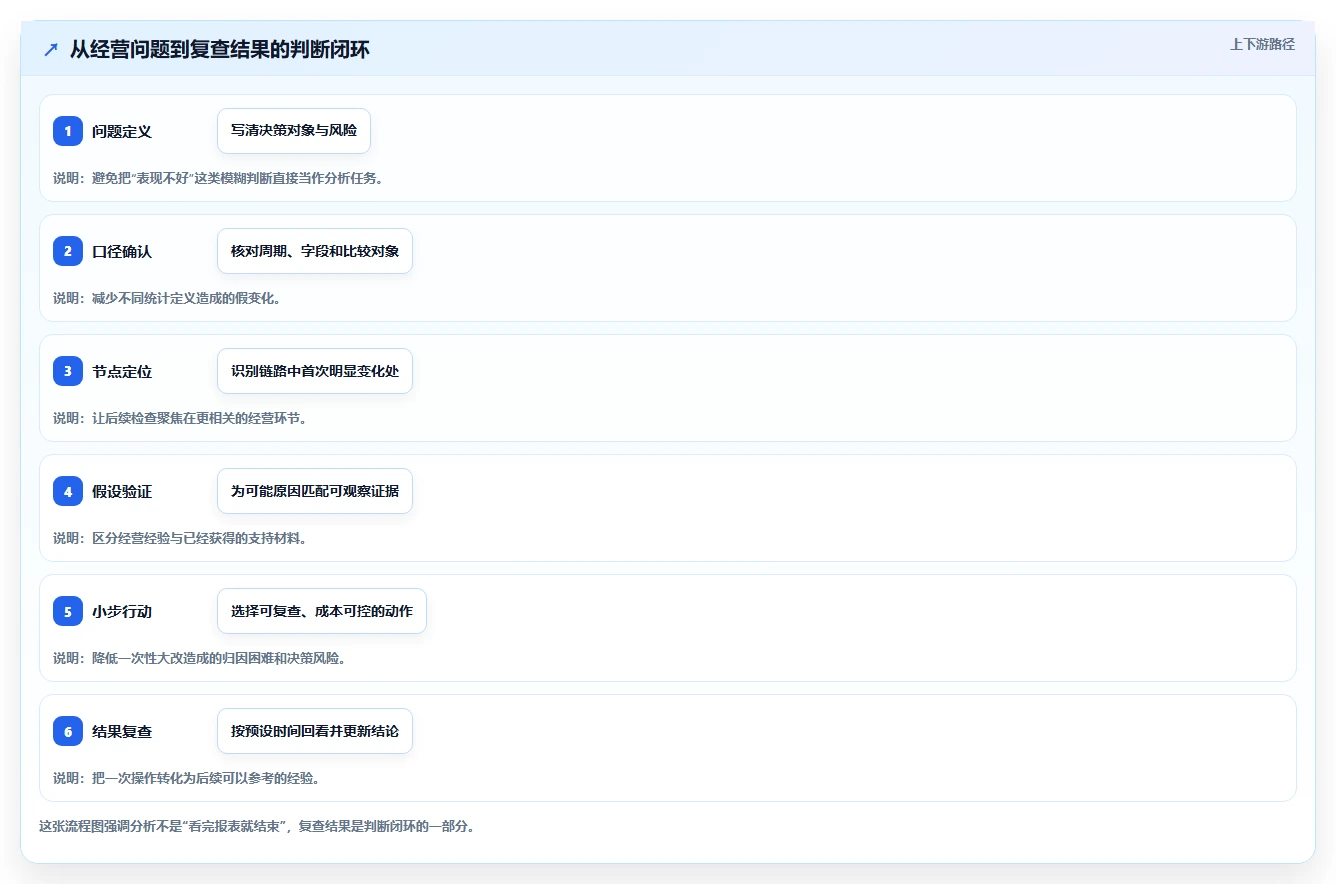Click the note 减少不同统计定义造成的假变化

point(166,298)
